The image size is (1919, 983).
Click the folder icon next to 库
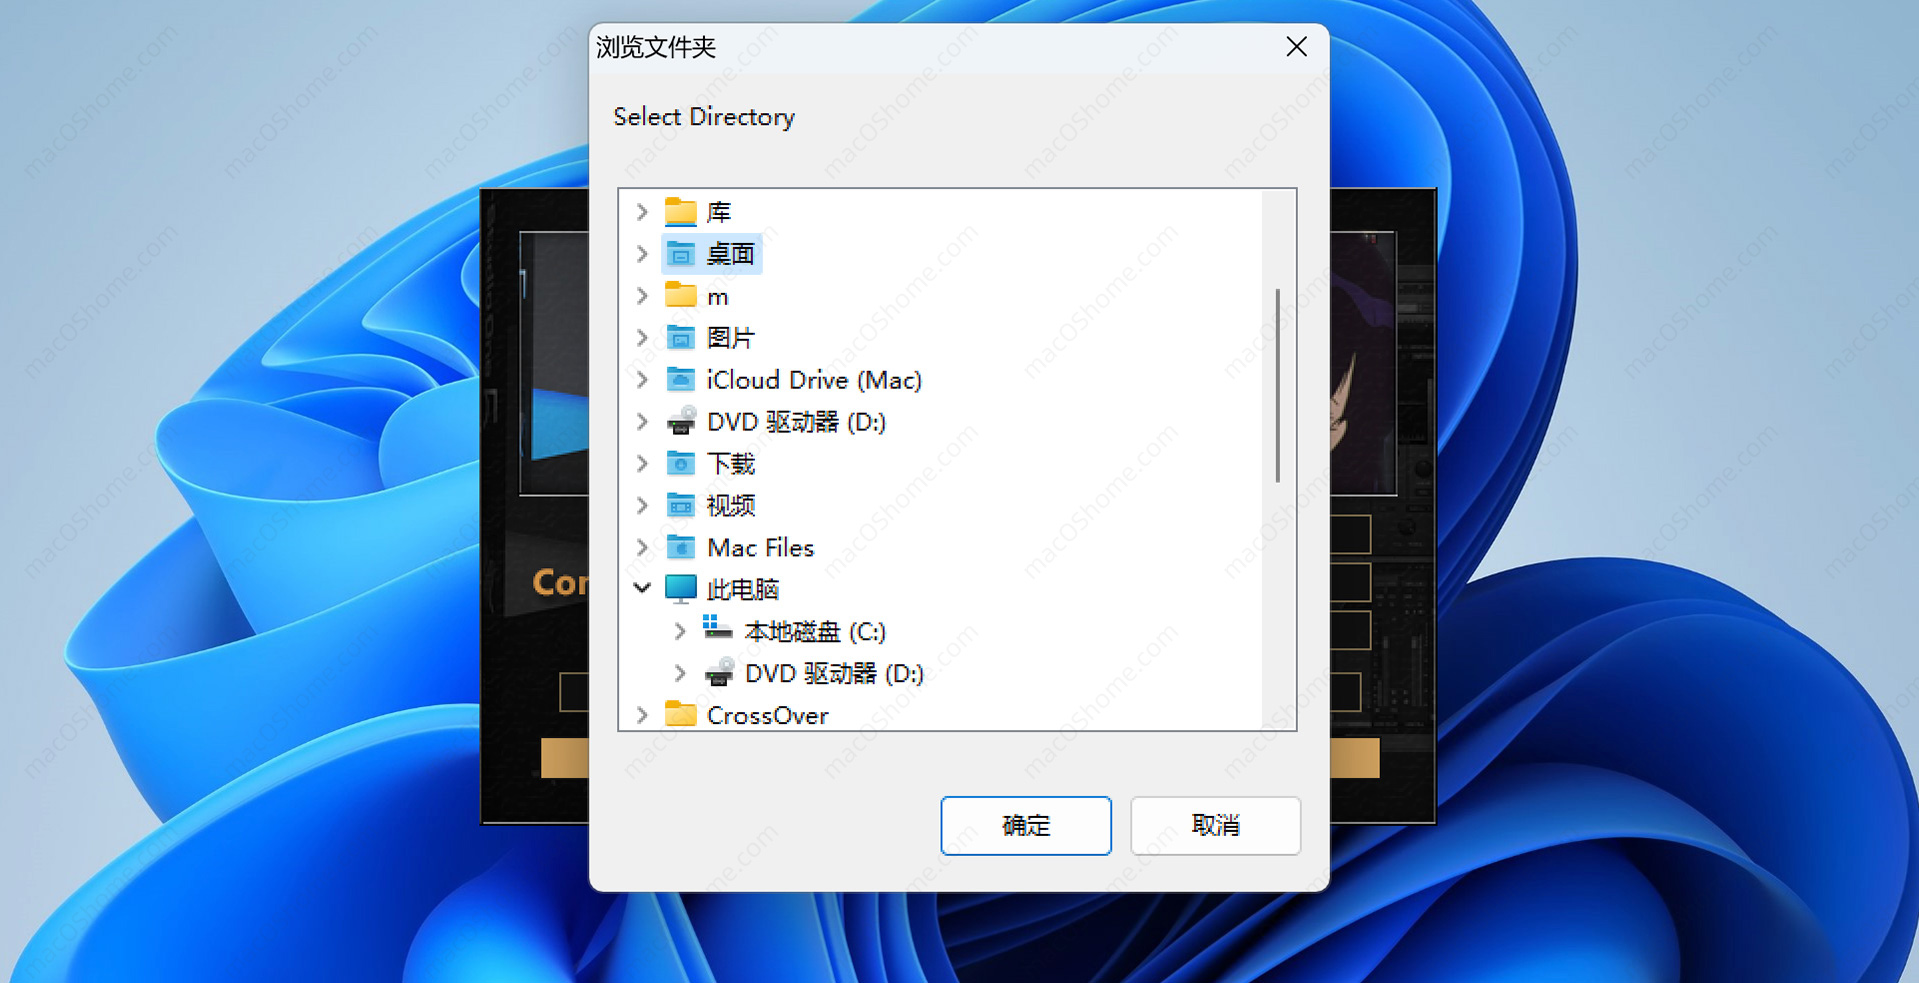681,212
